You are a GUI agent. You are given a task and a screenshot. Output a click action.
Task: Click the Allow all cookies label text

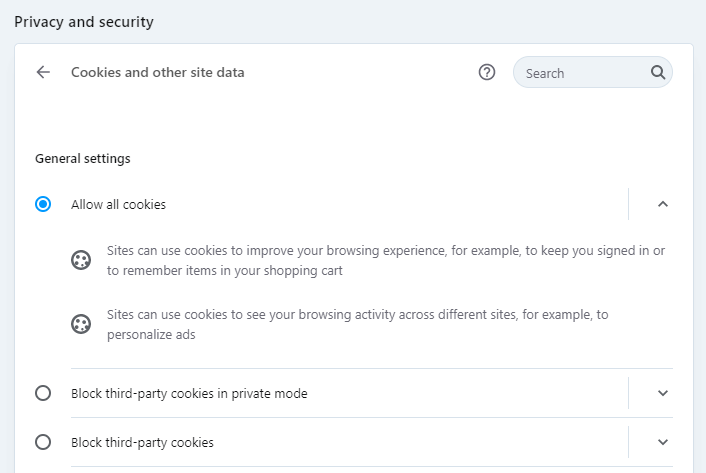click(118, 204)
